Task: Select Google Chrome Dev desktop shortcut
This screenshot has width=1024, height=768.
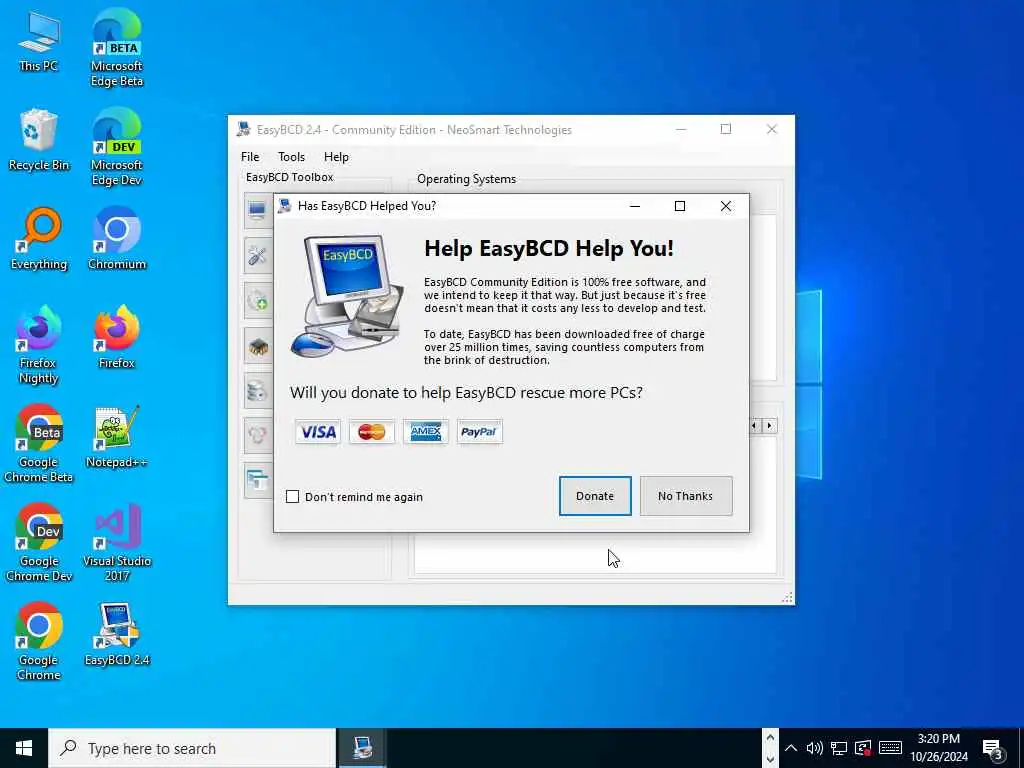Action: coord(39,543)
